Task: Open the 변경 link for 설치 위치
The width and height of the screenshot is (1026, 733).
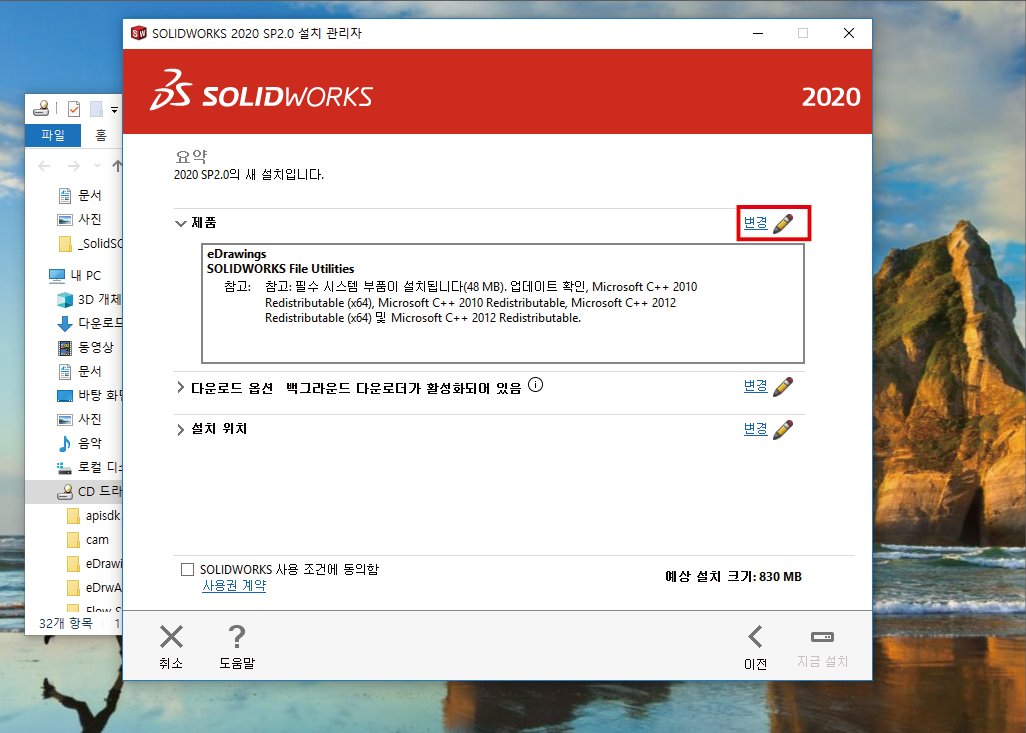Action: click(755, 429)
